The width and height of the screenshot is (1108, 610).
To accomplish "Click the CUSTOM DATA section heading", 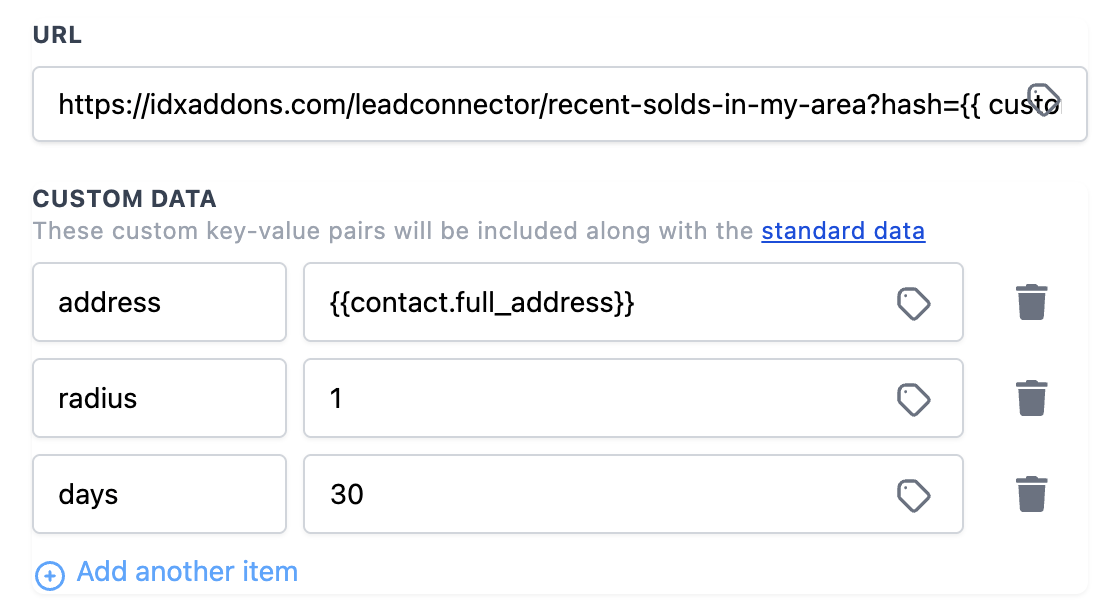I will click(125, 199).
